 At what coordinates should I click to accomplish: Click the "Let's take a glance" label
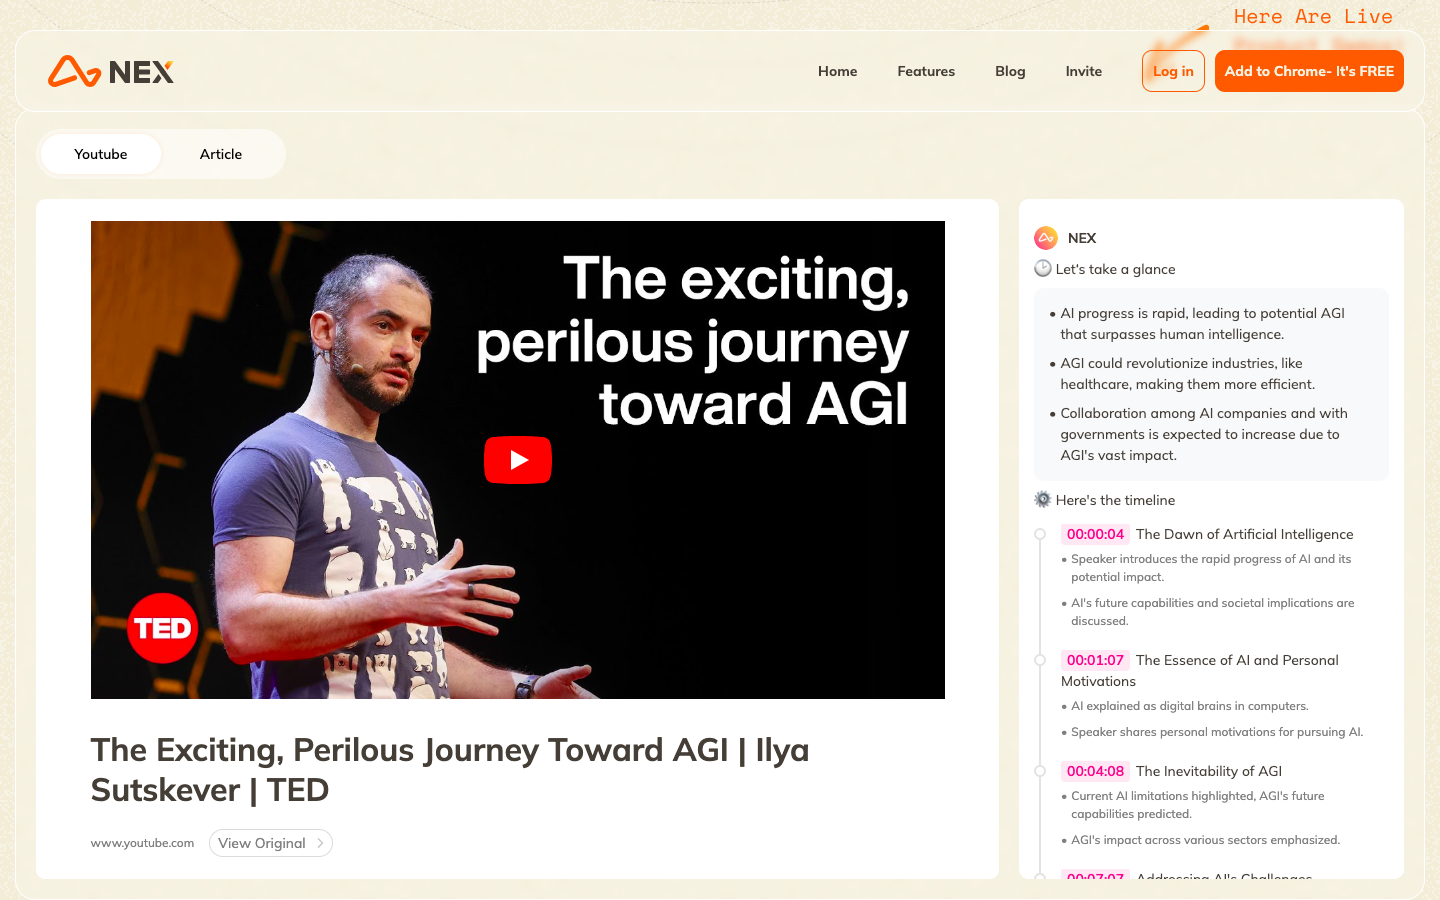pos(1115,269)
